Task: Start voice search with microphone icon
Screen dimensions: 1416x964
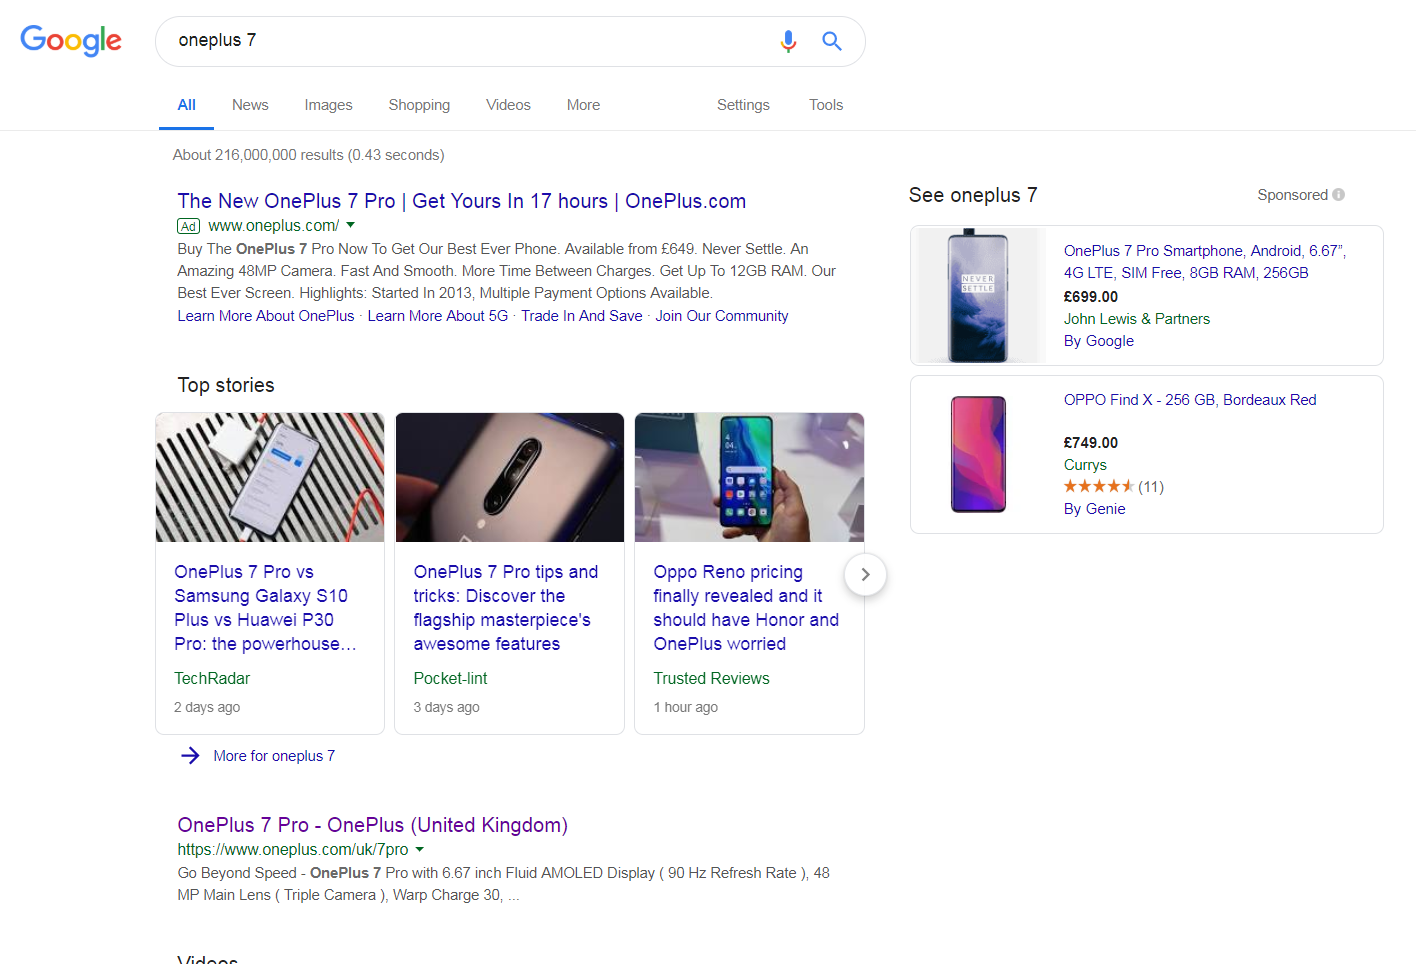Action: [788, 41]
